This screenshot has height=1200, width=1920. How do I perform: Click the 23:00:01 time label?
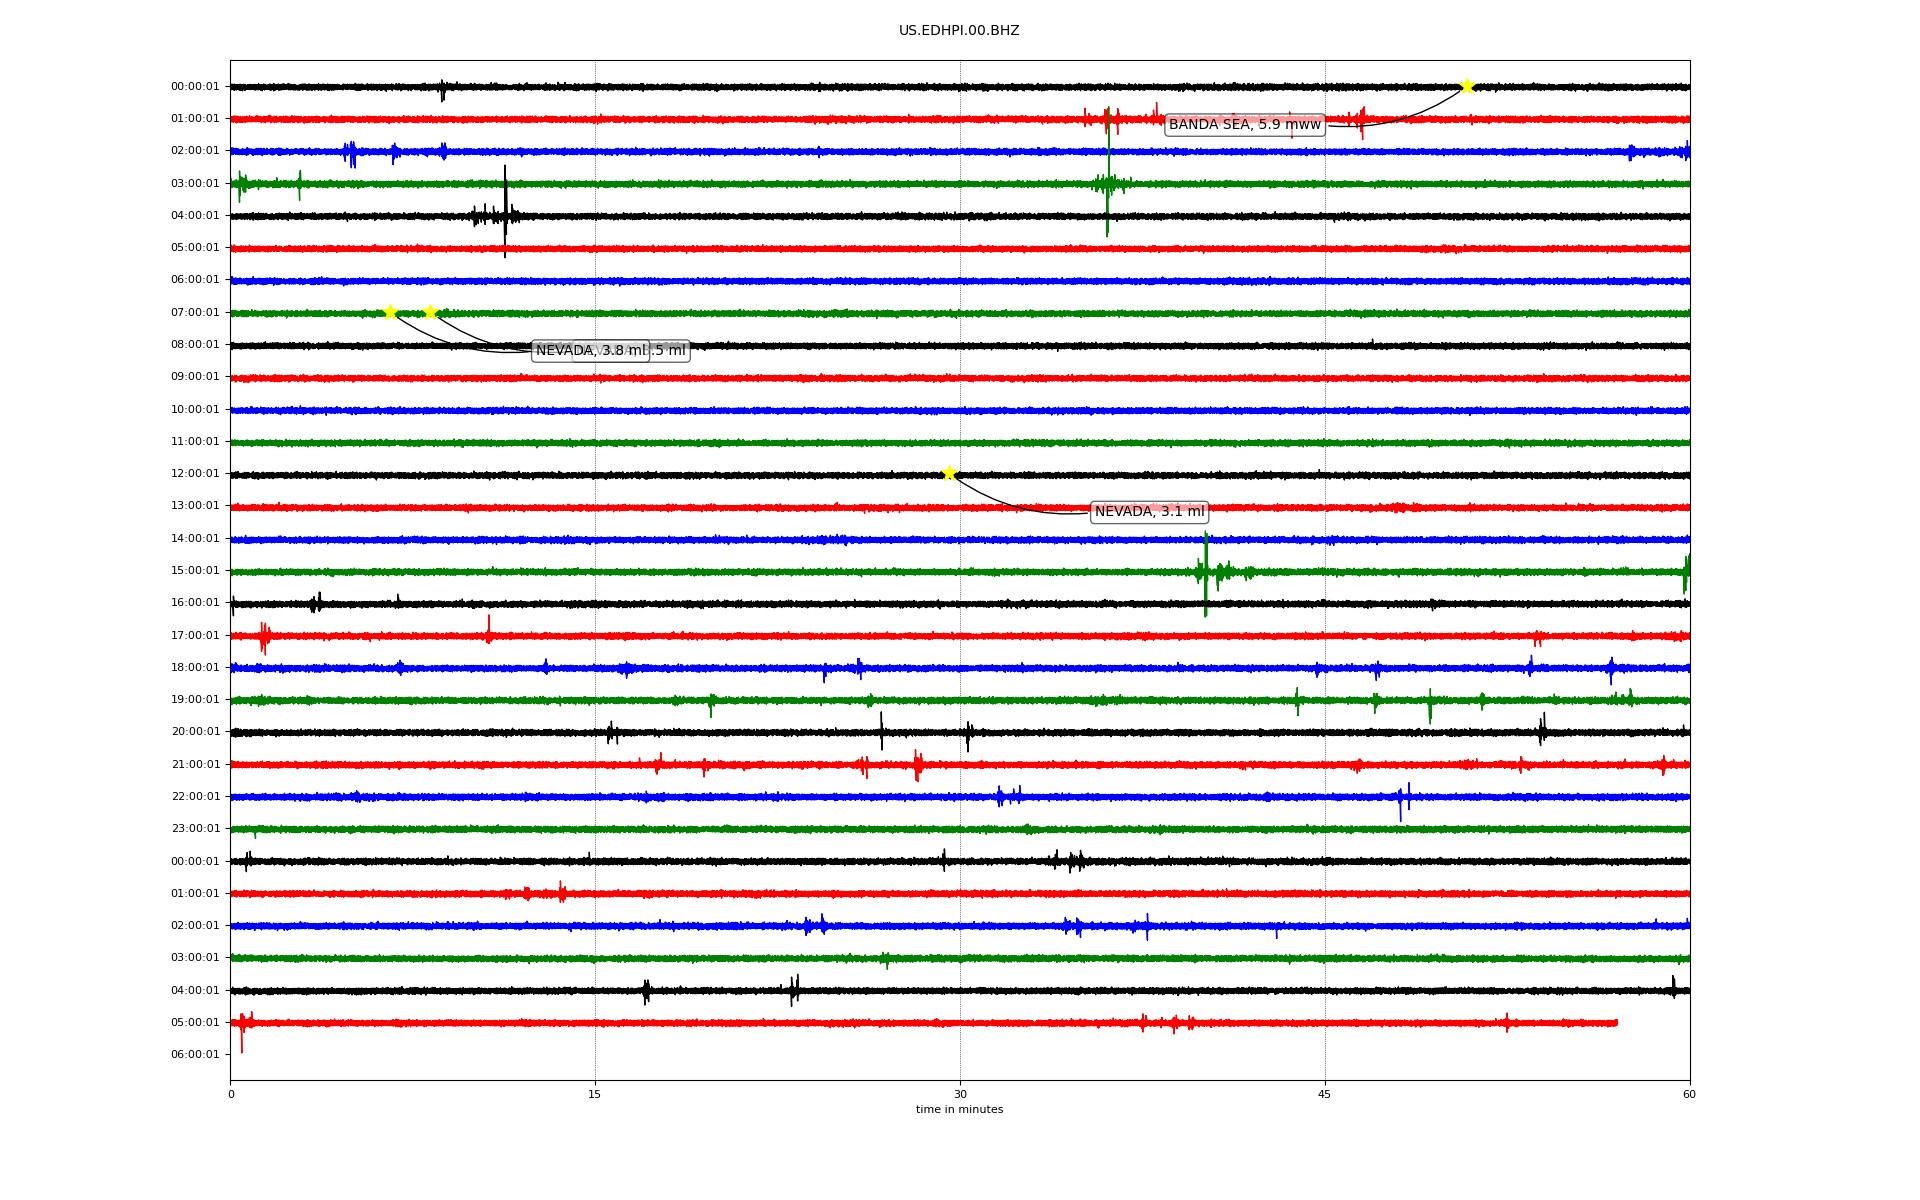pos(195,829)
